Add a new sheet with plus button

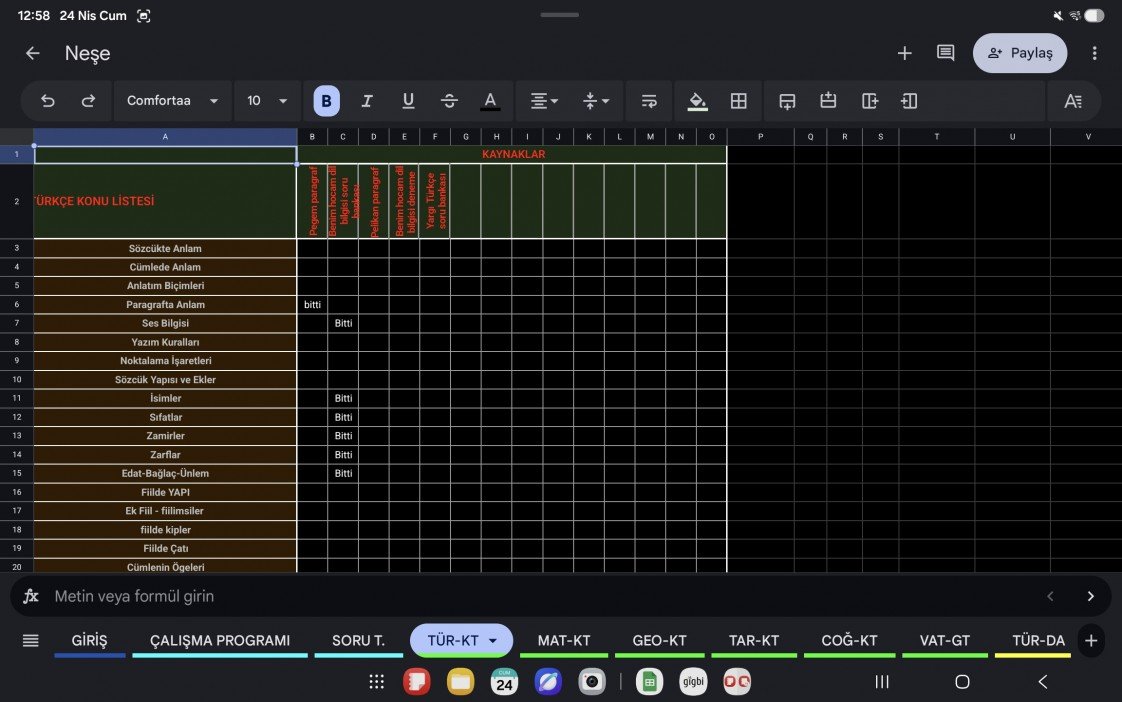(1091, 640)
